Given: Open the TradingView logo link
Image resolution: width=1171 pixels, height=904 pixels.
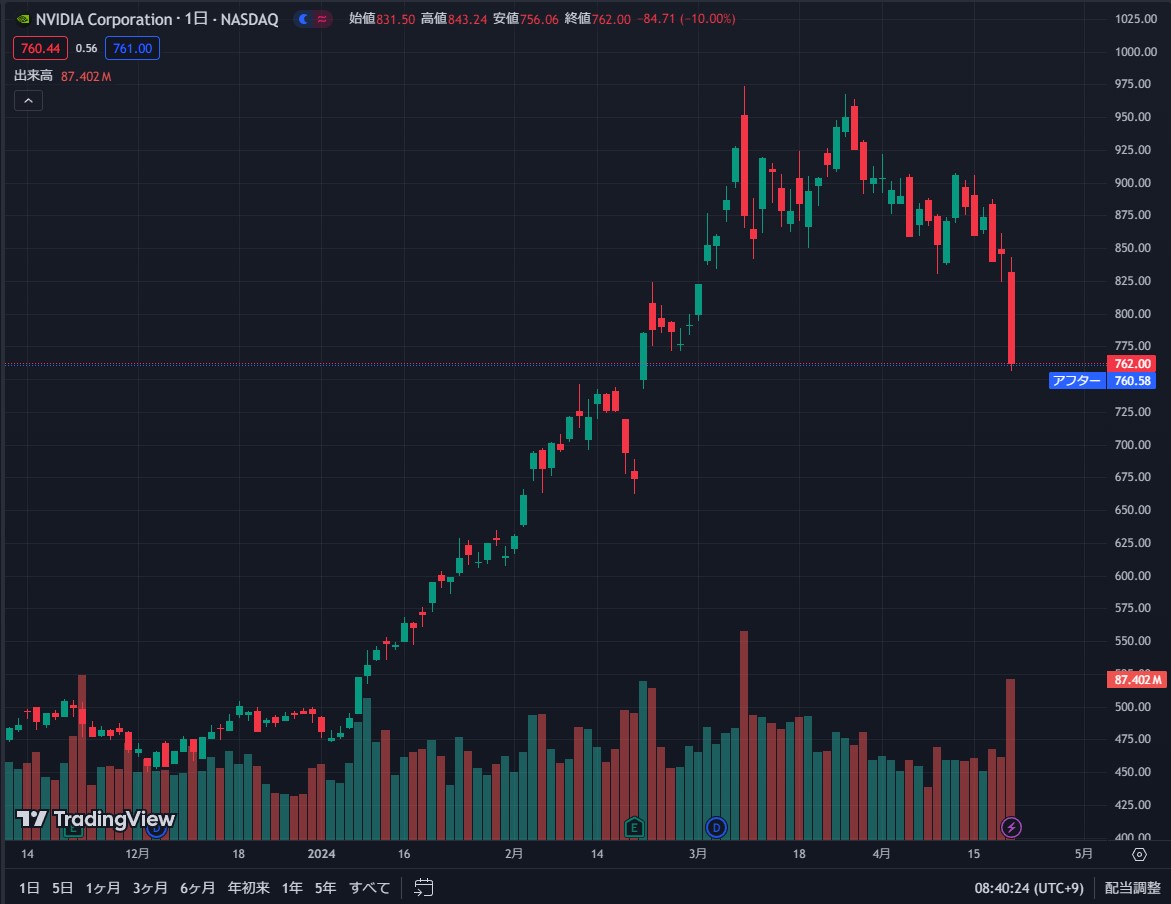Looking at the screenshot, I should 96,819.
